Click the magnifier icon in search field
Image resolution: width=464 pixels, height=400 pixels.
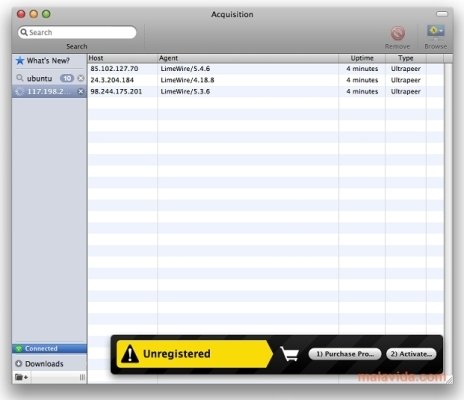click(24, 32)
